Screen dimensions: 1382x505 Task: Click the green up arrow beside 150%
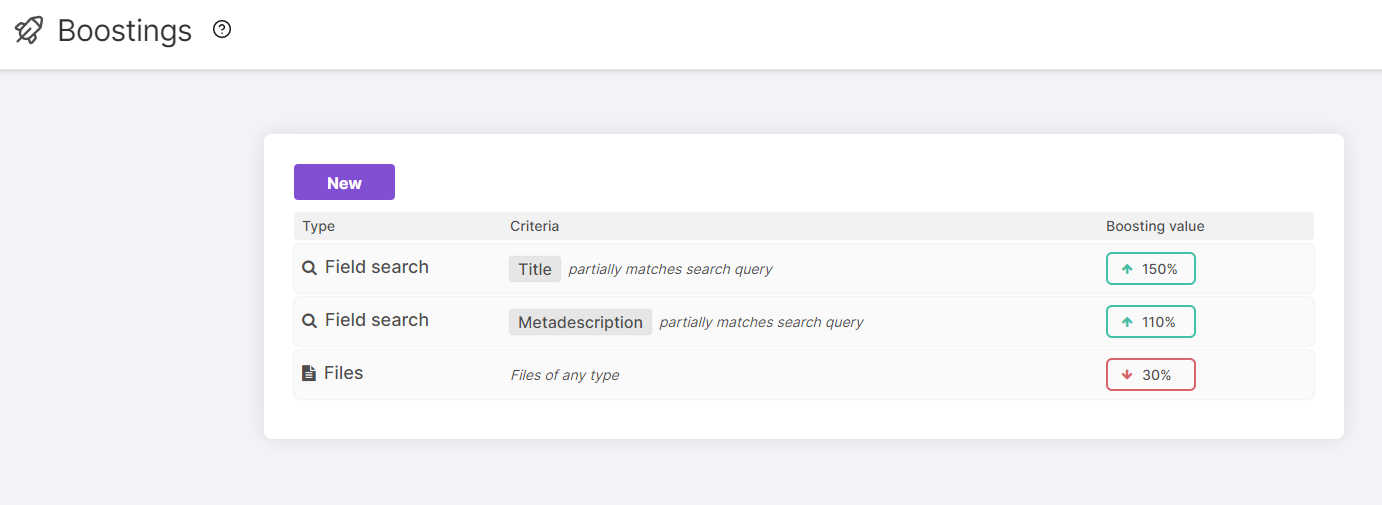[1127, 269]
